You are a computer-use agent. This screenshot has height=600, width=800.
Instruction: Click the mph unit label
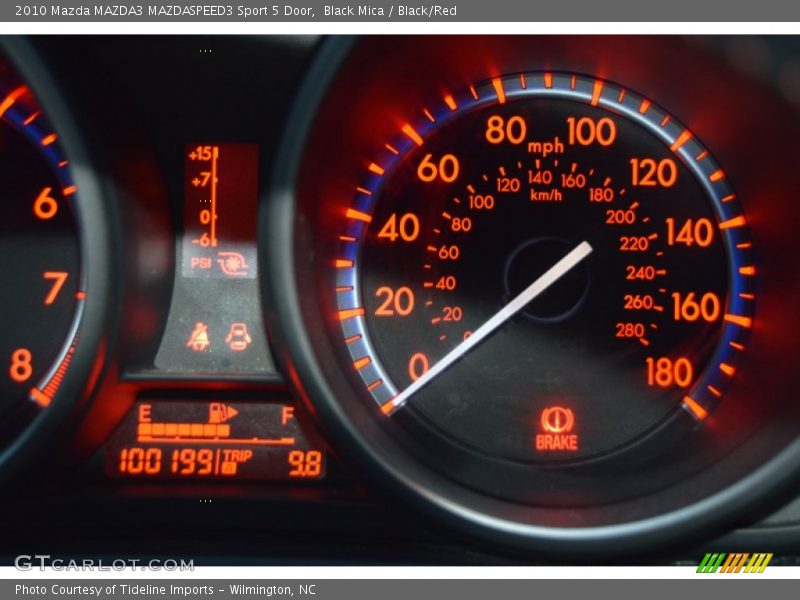coord(545,147)
